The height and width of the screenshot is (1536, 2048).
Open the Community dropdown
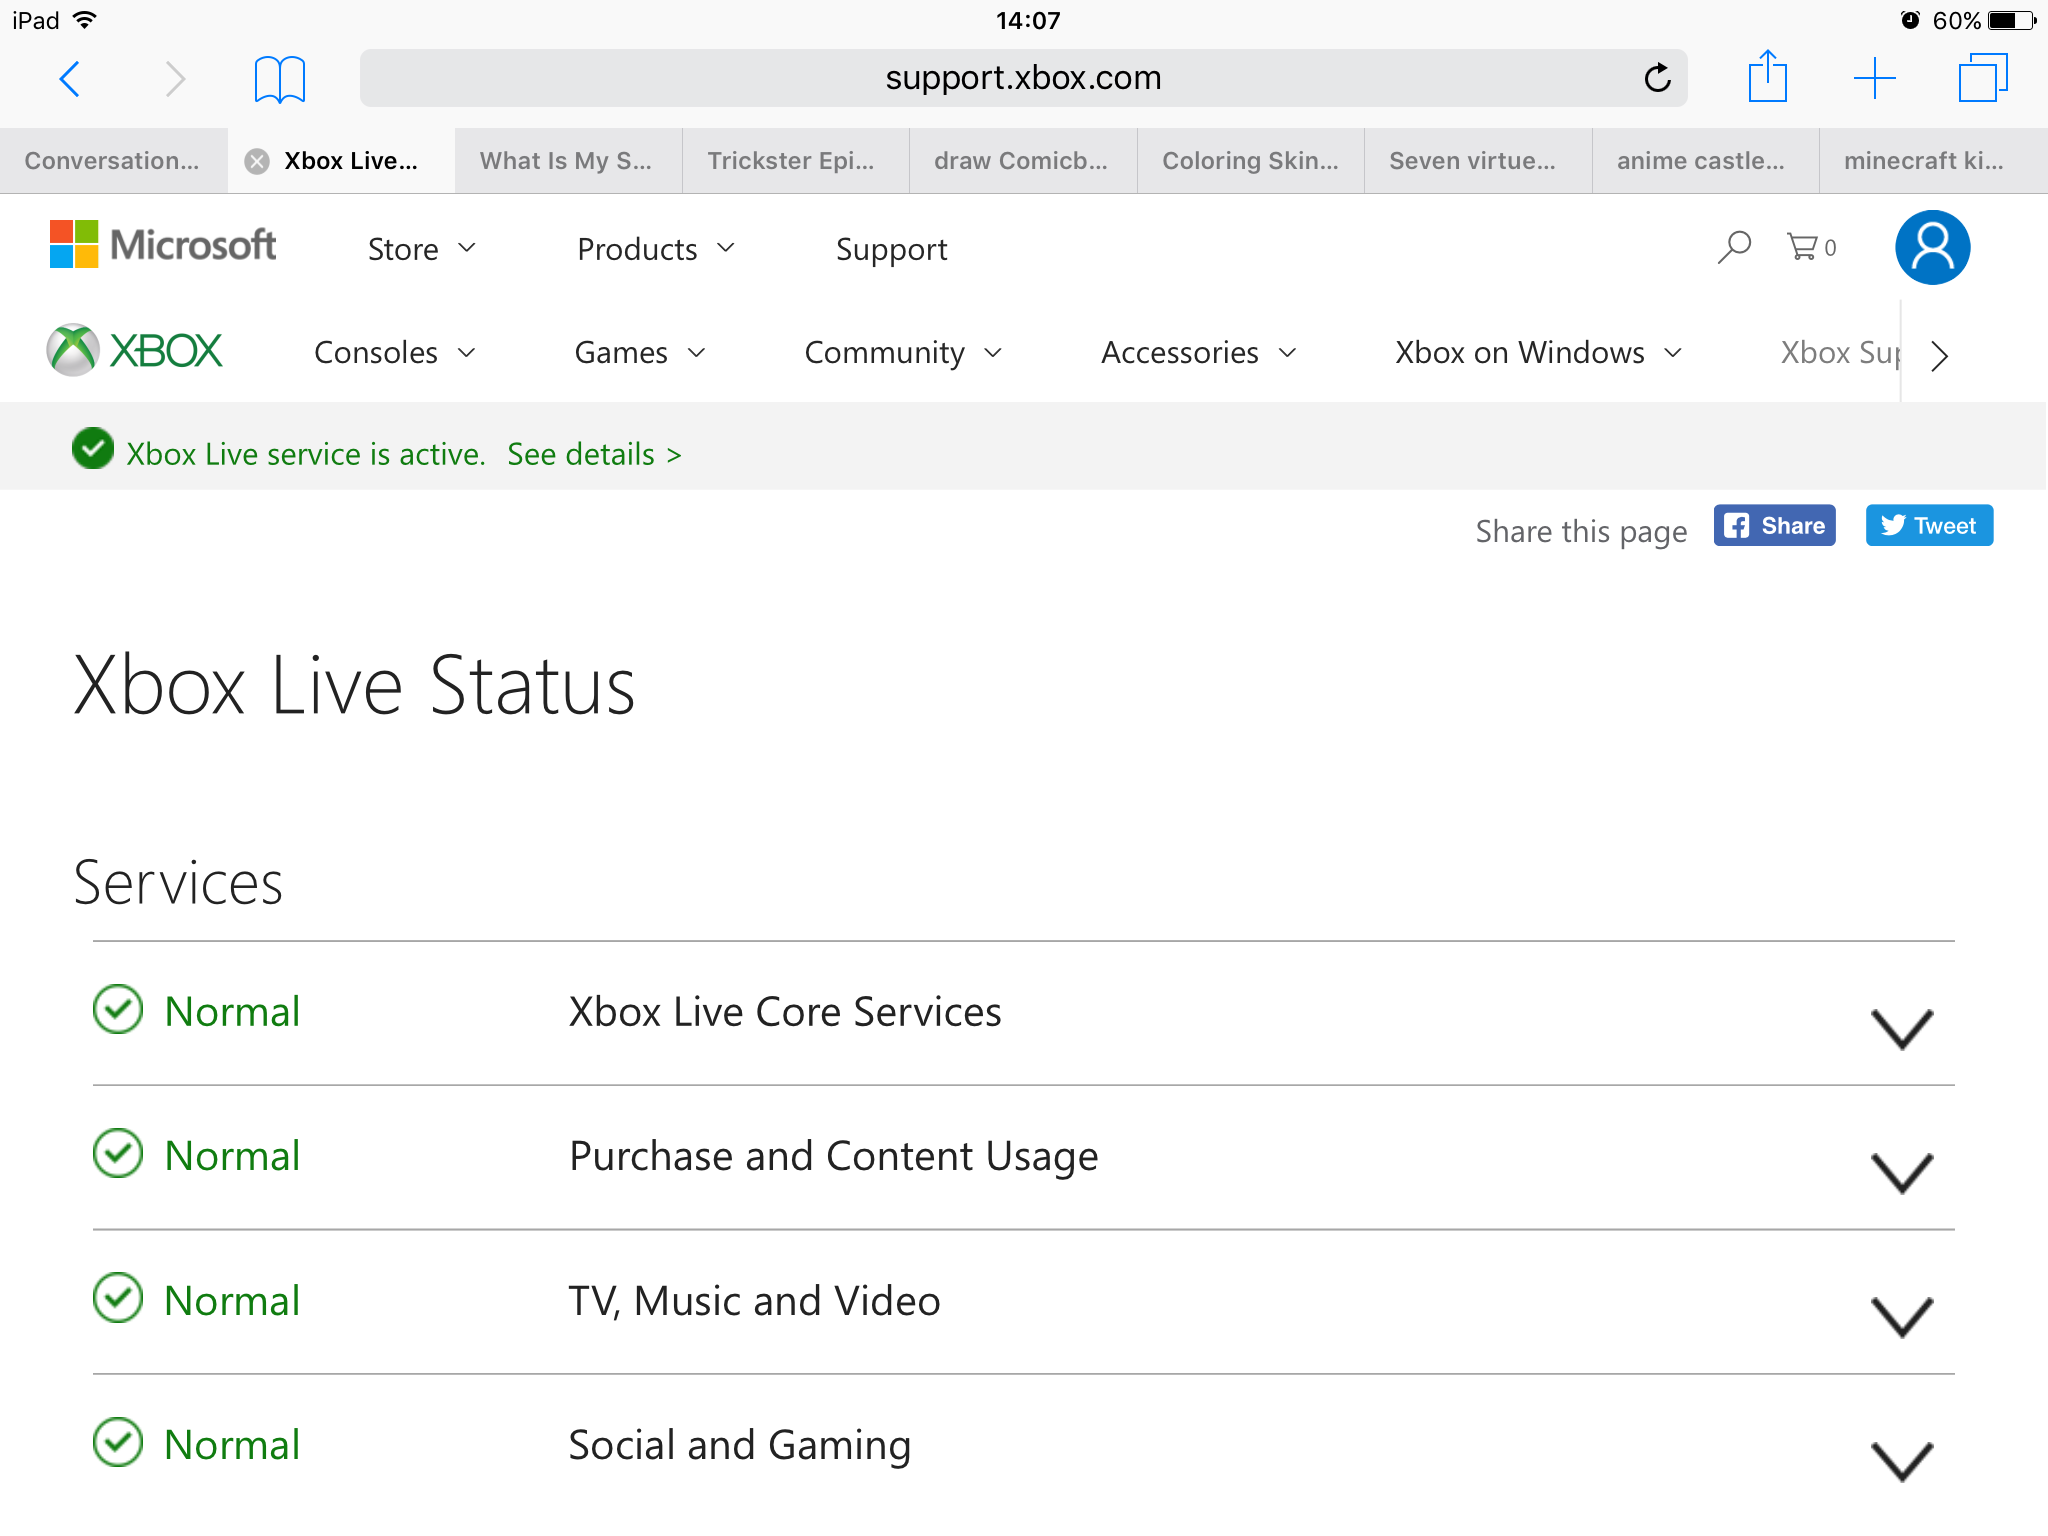click(x=903, y=352)
